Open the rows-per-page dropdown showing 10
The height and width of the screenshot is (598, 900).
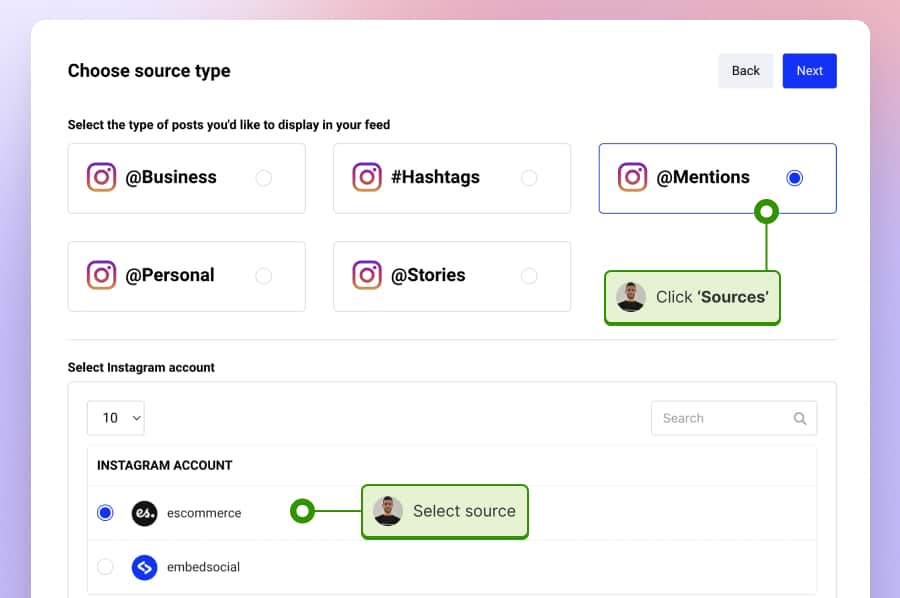tap(116, 418)
